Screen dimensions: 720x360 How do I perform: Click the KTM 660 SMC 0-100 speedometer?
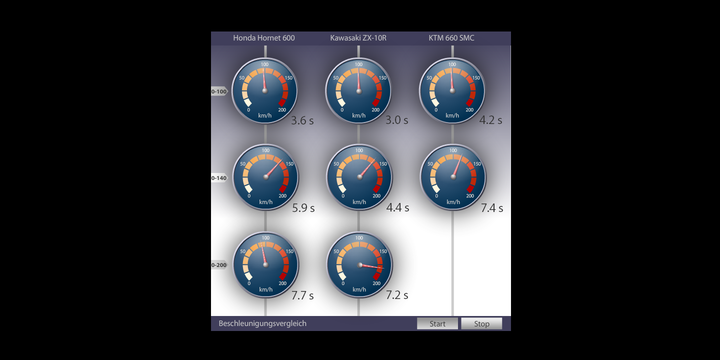tap(452, 90)
